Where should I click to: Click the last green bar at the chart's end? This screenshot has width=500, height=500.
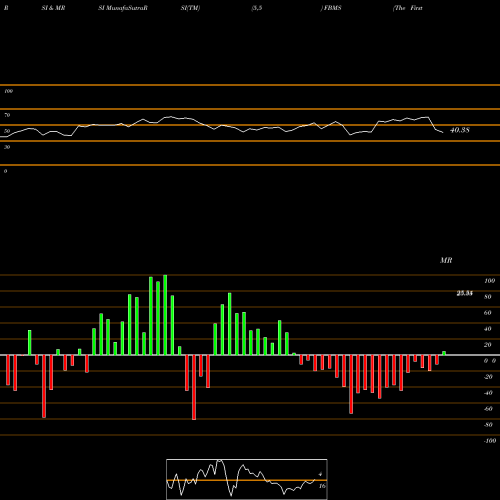point(444,353)
